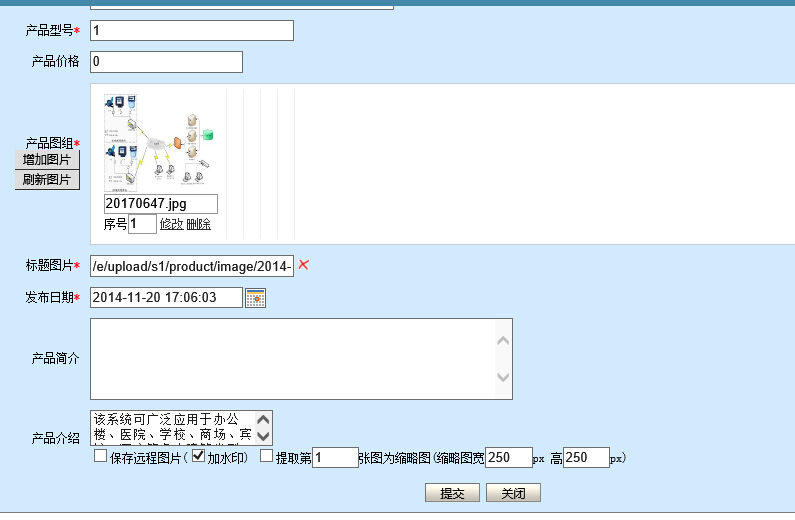795x520 pixels.
Task: Click the 标题图片 path input field
Action: coord(191,266)
